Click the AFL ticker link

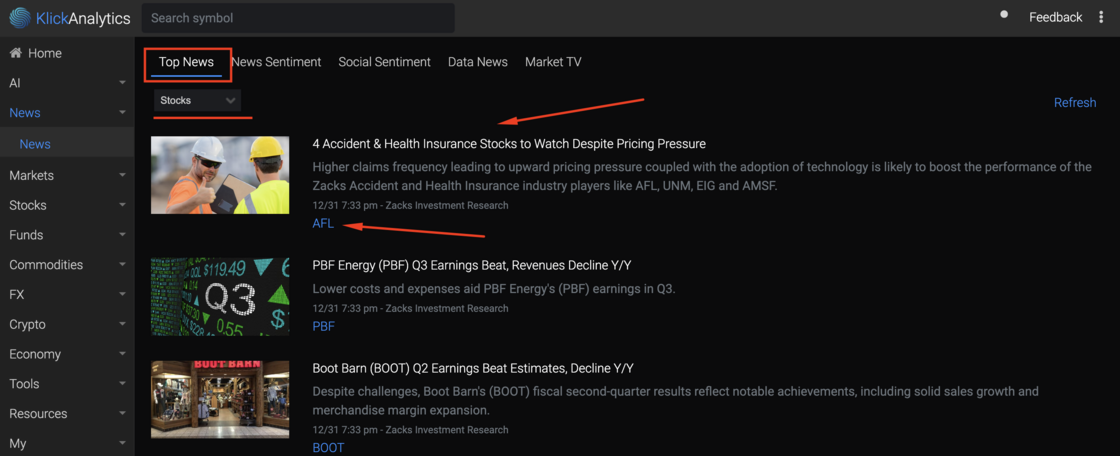(x=323, y=224)
